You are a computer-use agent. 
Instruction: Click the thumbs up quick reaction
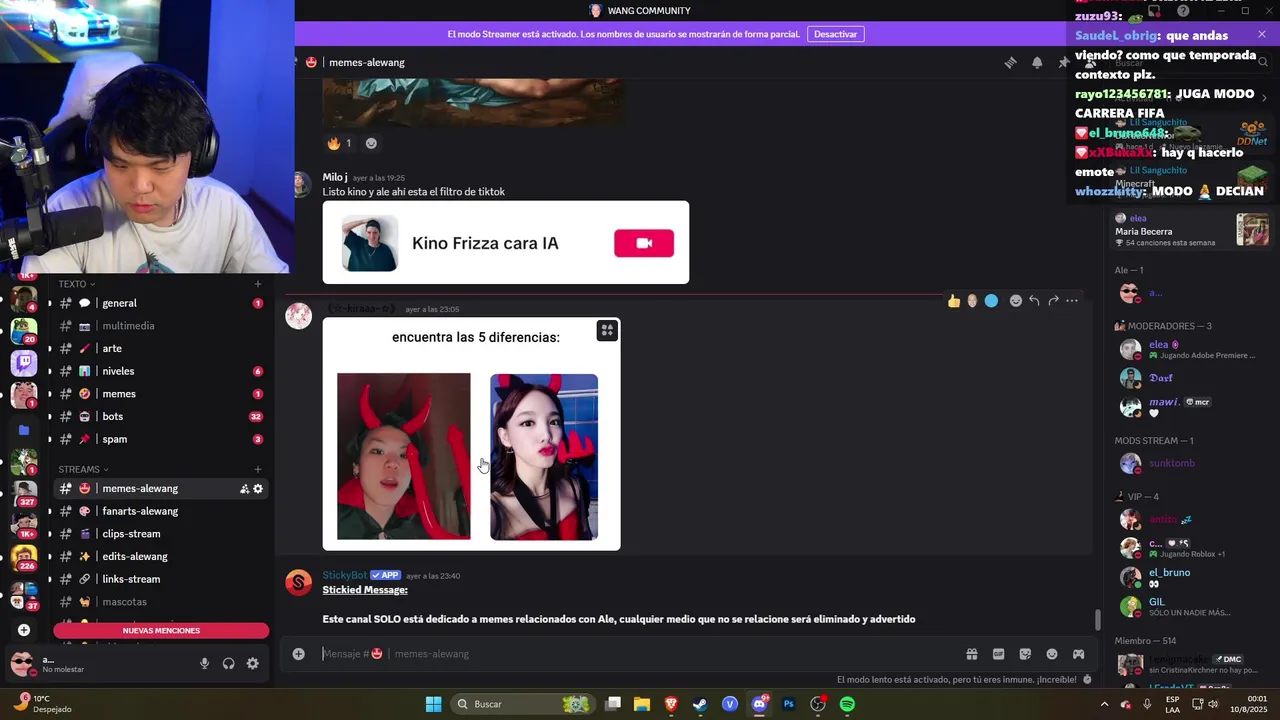(x=954, y=301)
